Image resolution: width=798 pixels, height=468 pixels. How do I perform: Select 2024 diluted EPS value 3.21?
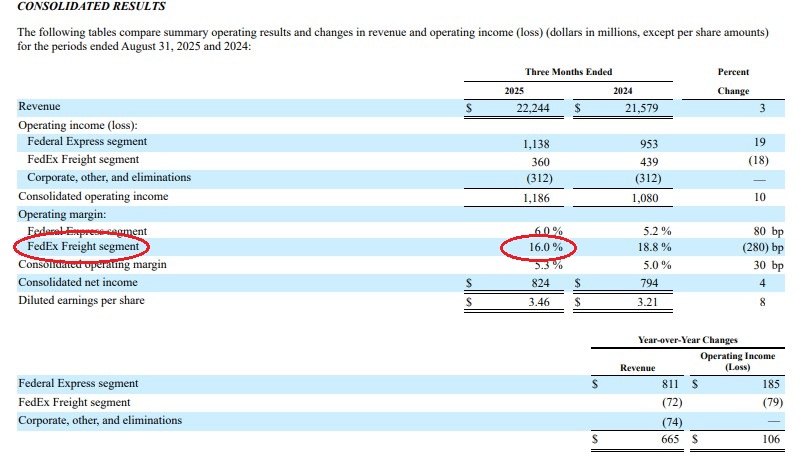coord(647,302)
